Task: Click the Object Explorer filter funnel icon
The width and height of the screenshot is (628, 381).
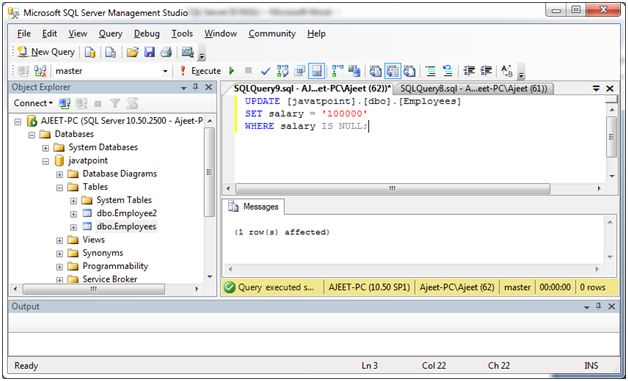Action: 115,103
